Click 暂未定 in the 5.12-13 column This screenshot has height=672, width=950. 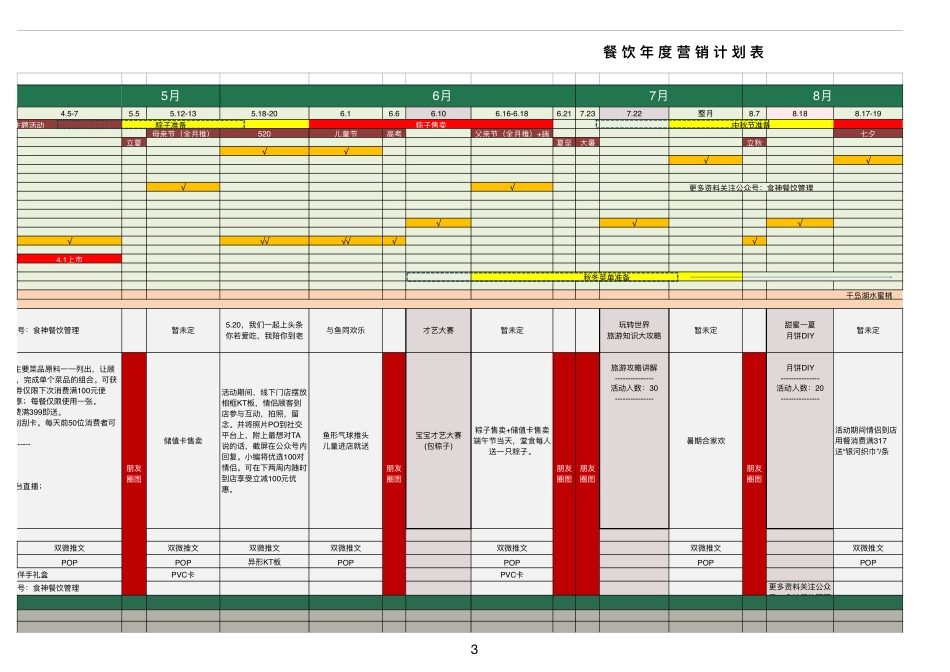tap(183, 330)
